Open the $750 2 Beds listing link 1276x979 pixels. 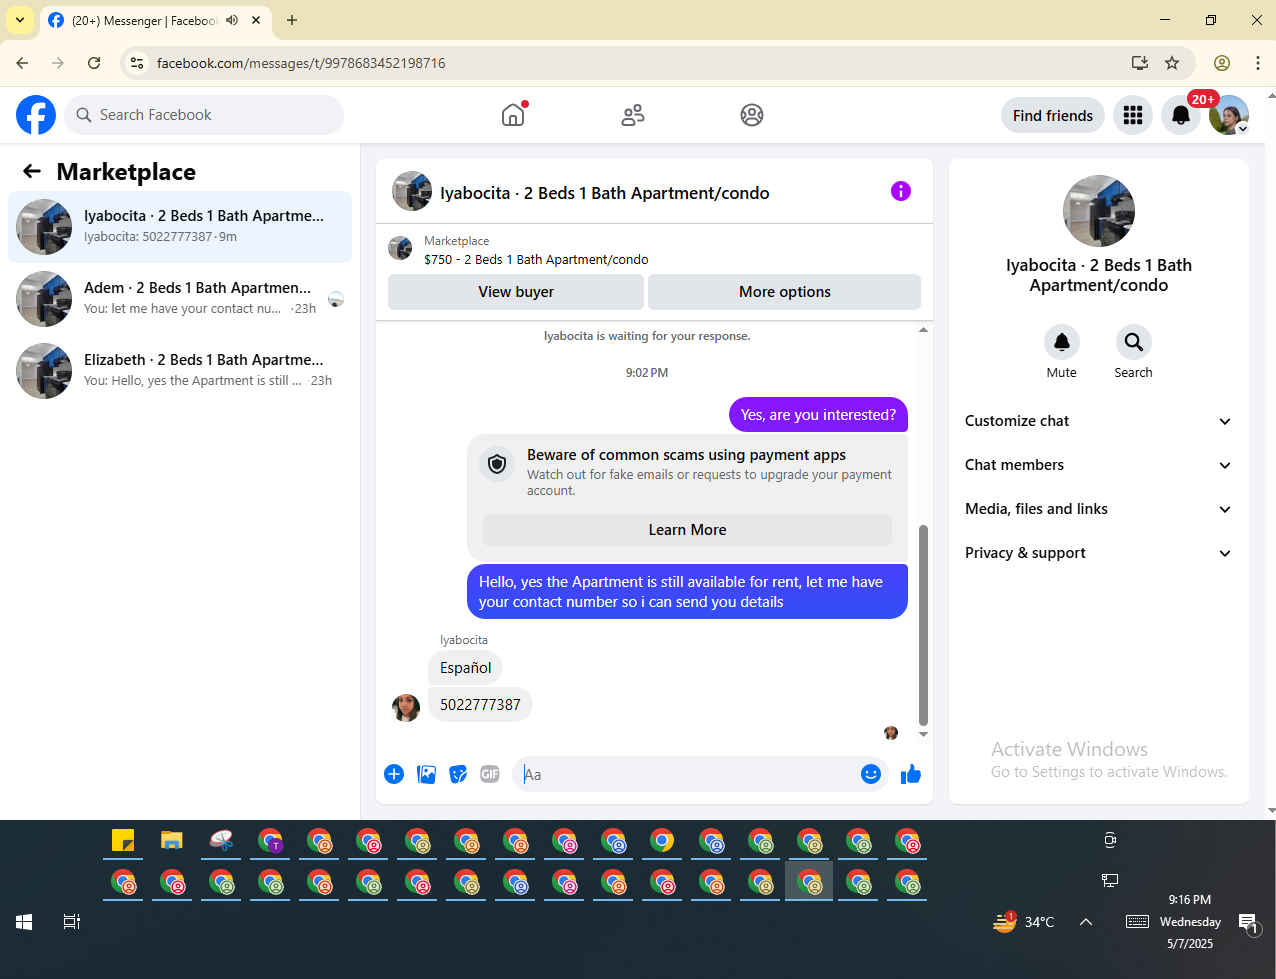536,259
